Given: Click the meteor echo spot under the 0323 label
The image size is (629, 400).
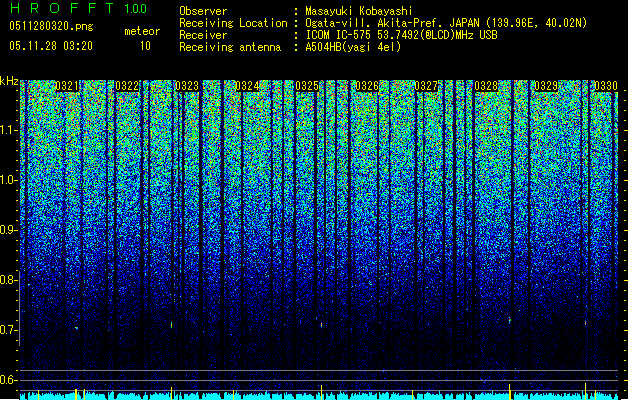Looking at the screenshot, I should pos(172,325).
